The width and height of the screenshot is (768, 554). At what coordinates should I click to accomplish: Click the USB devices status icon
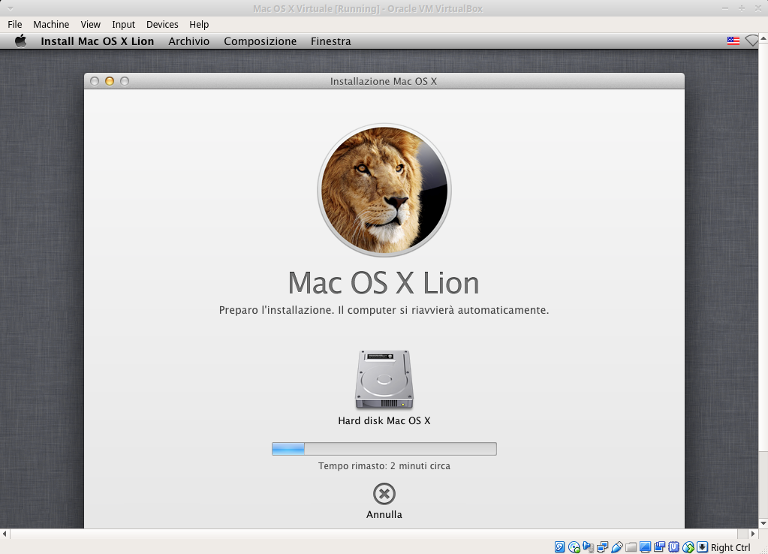click(617, 547)
